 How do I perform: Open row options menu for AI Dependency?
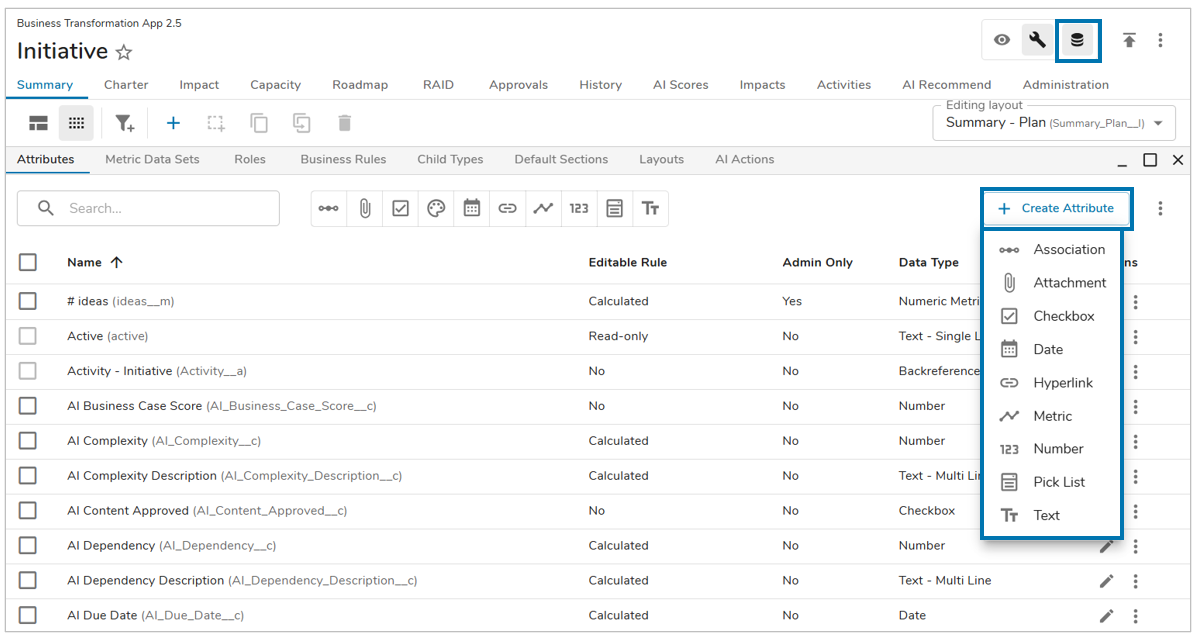coord(1135,546)
